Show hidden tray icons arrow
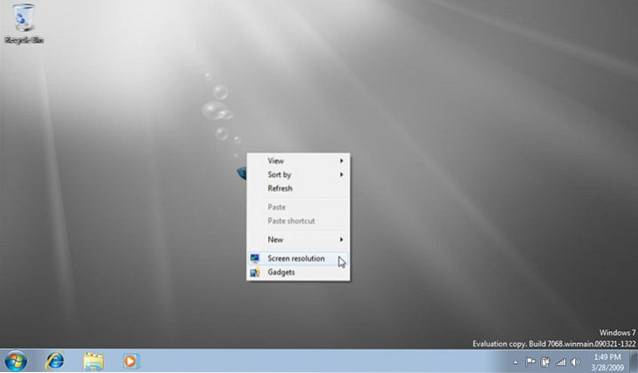The height and width of the screenshot is (373, 638). [516, 362]
